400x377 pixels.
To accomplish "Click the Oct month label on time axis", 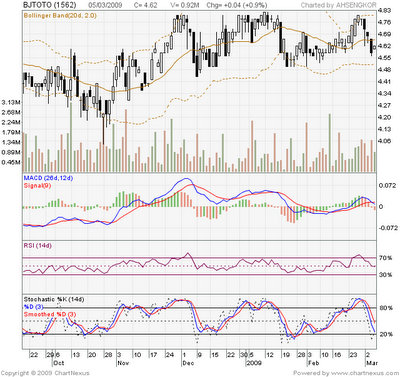I will pos(59,363).
